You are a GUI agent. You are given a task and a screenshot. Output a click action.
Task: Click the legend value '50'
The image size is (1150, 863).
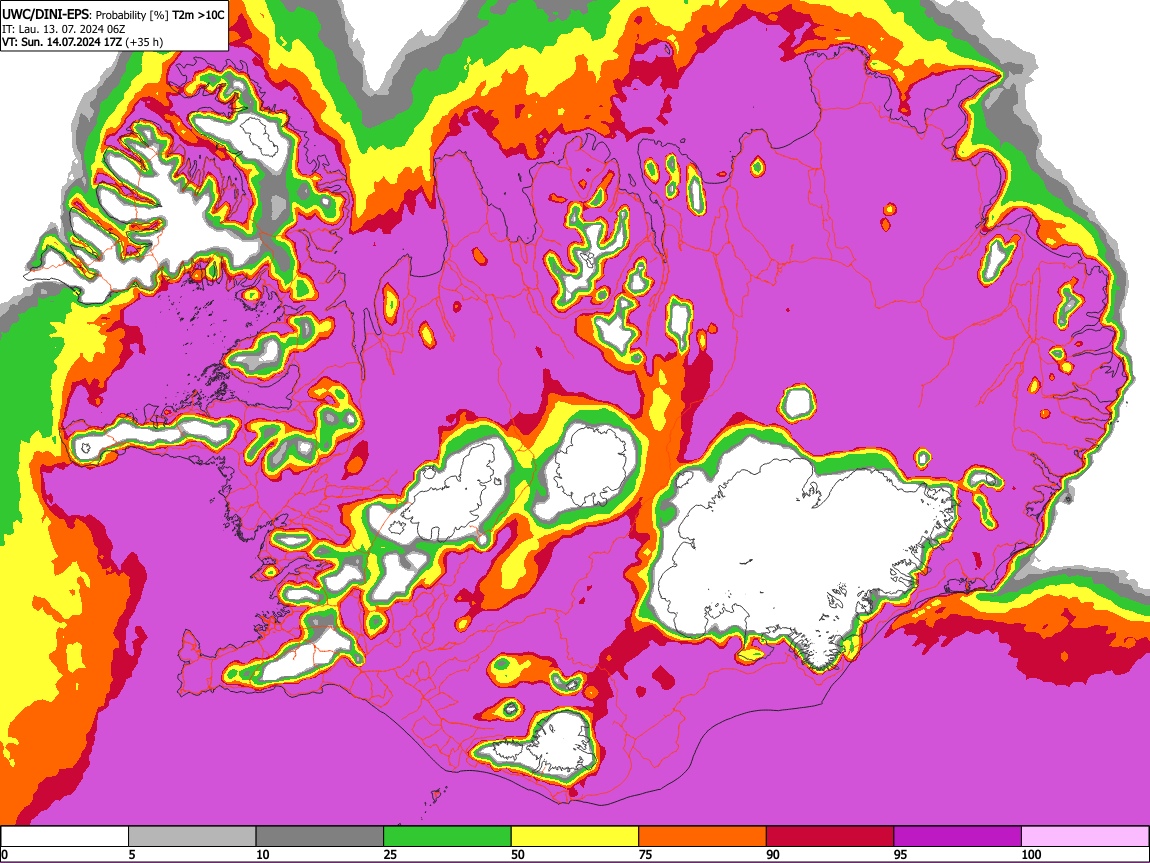tap(518, 854)
